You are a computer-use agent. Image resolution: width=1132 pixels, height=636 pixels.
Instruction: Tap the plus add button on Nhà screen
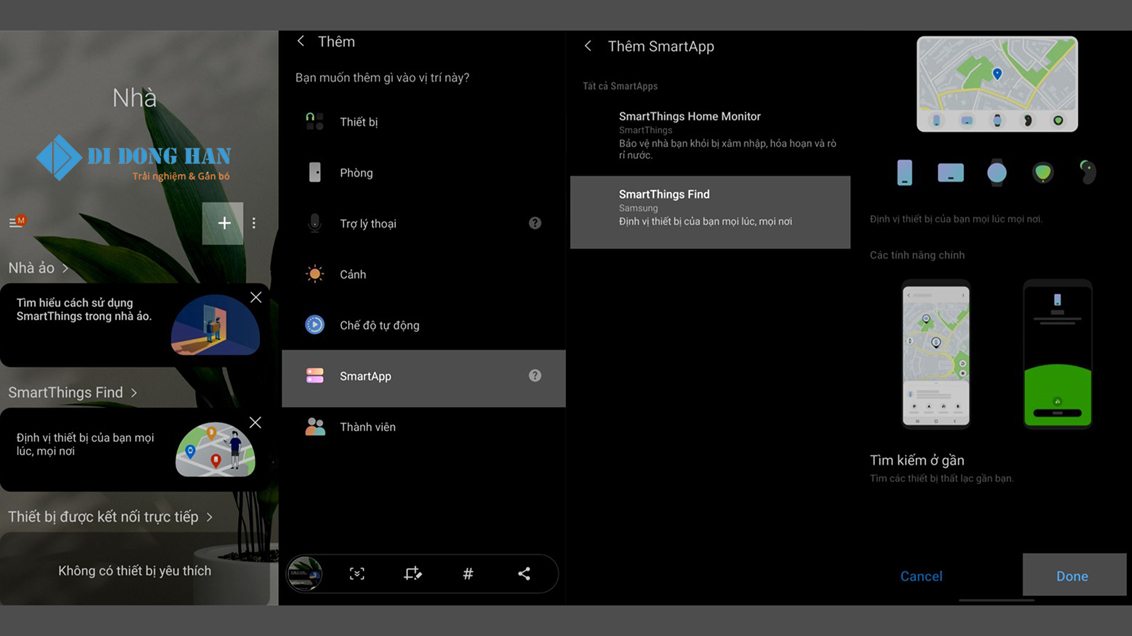(x=223, y=223)
